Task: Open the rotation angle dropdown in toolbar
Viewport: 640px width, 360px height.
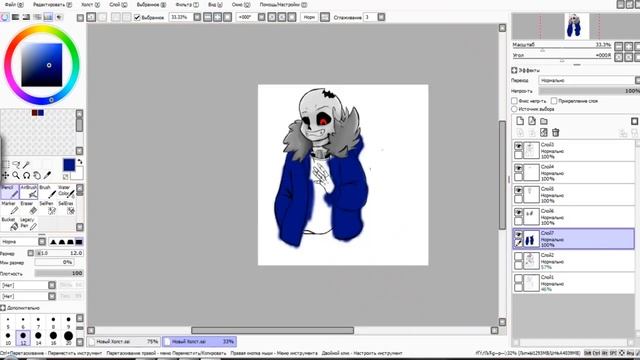Action: coord(261,17)
